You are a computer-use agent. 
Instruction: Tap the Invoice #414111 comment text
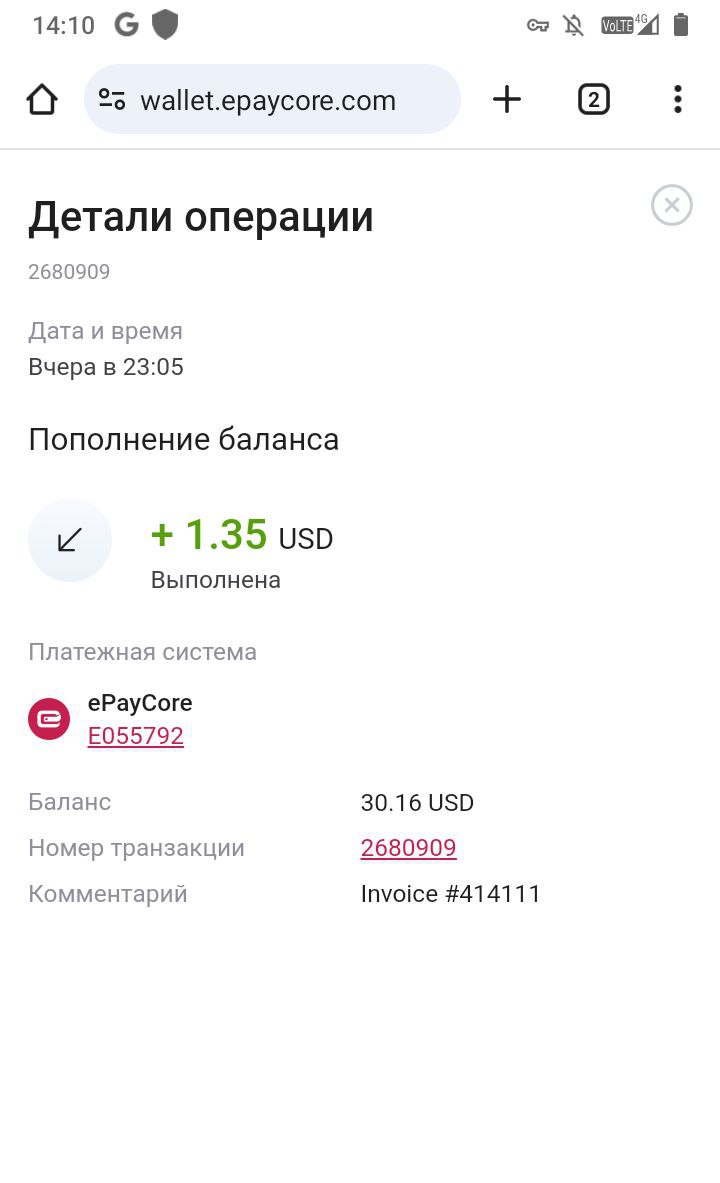click(451, 894)
